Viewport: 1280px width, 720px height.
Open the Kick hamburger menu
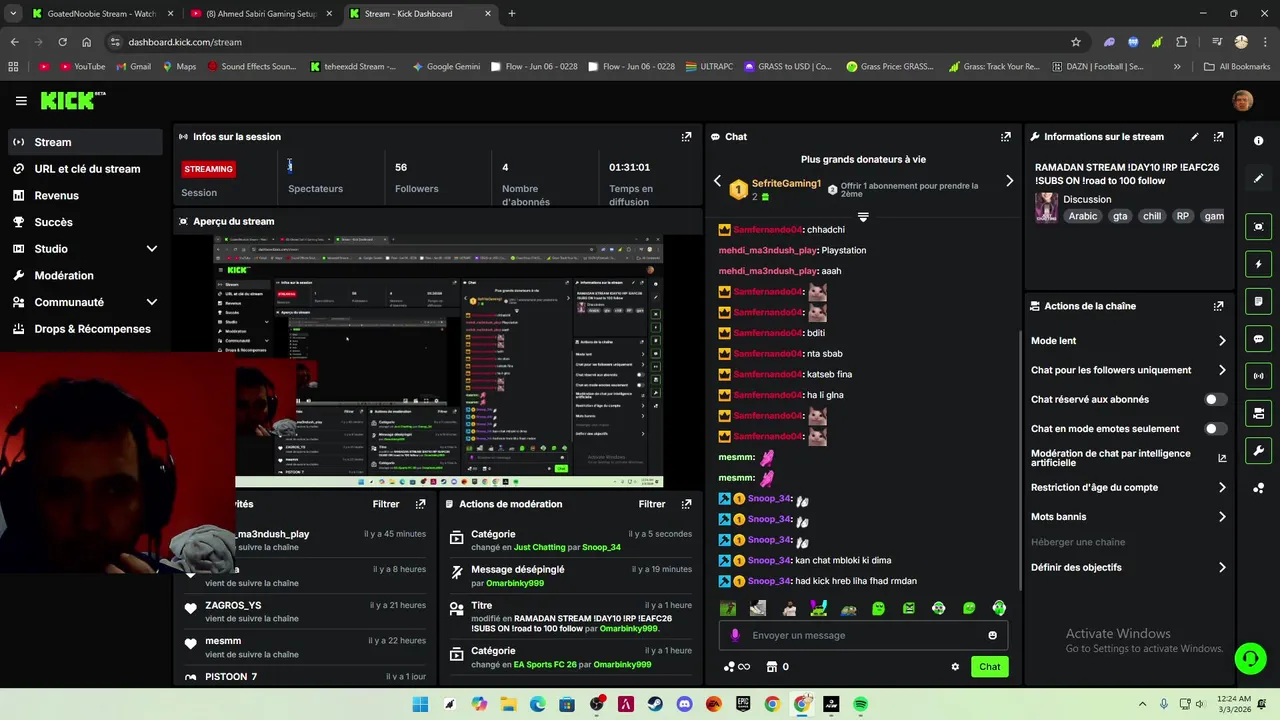point(21,101)
